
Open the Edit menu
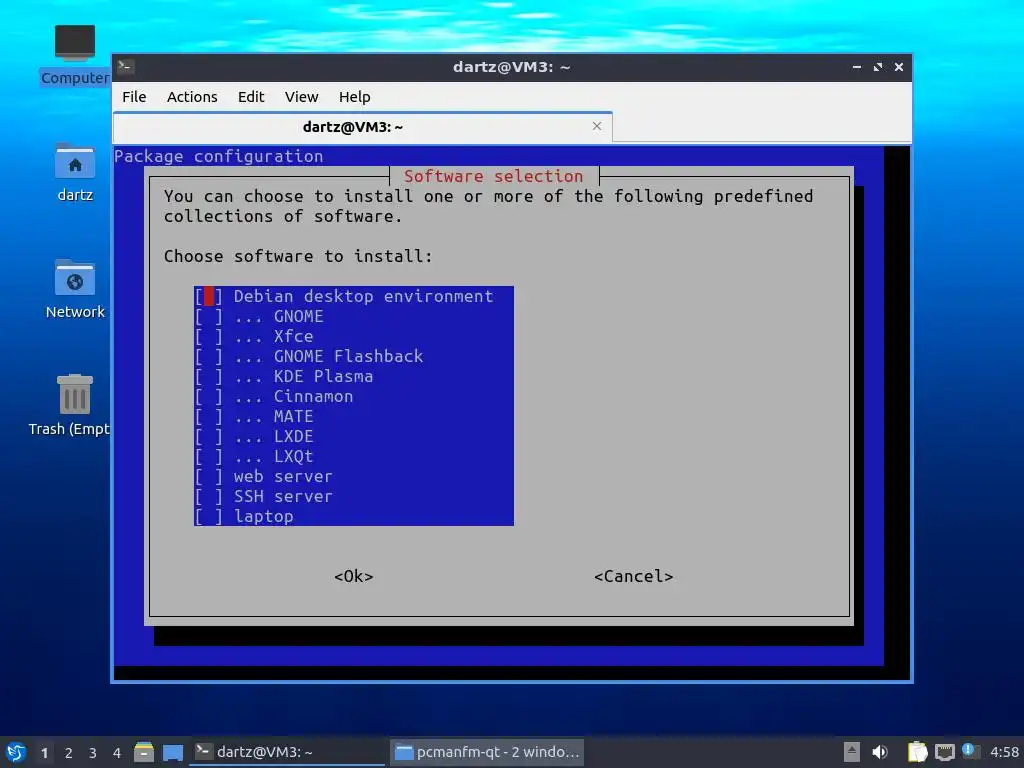coord(251,97)
